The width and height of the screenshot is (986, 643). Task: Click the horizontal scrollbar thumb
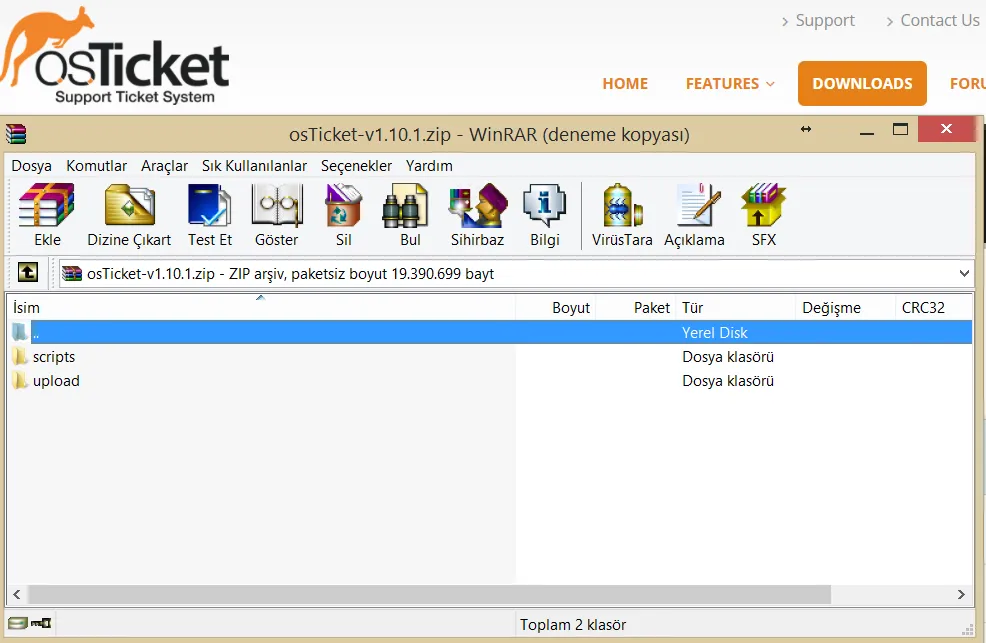[x=429, y=594]
